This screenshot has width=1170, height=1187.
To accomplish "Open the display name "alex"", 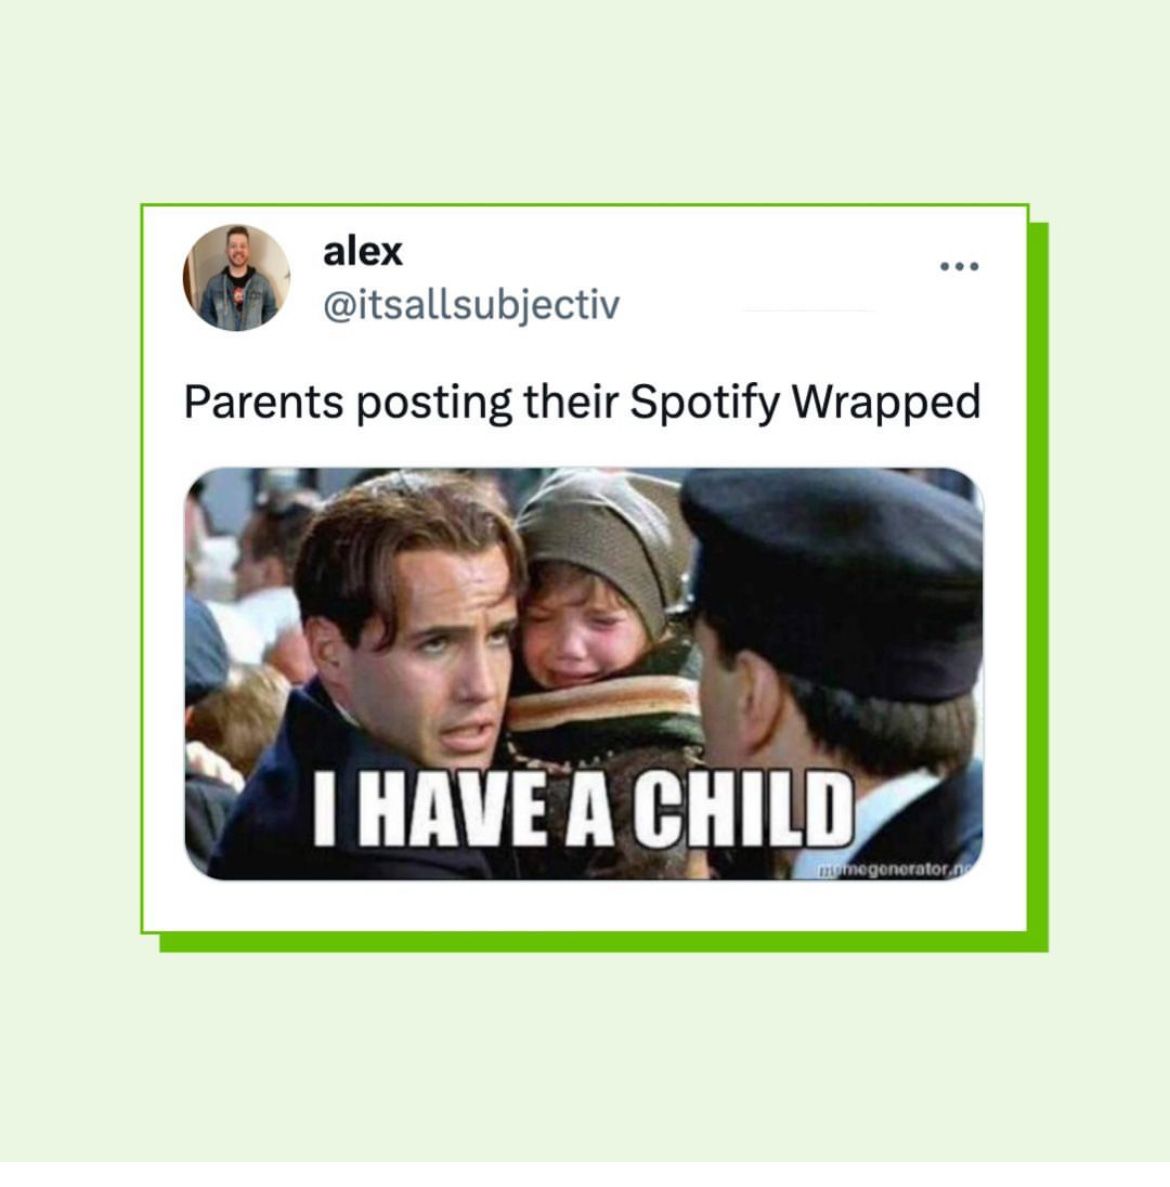I will click(x=363, y=251).
